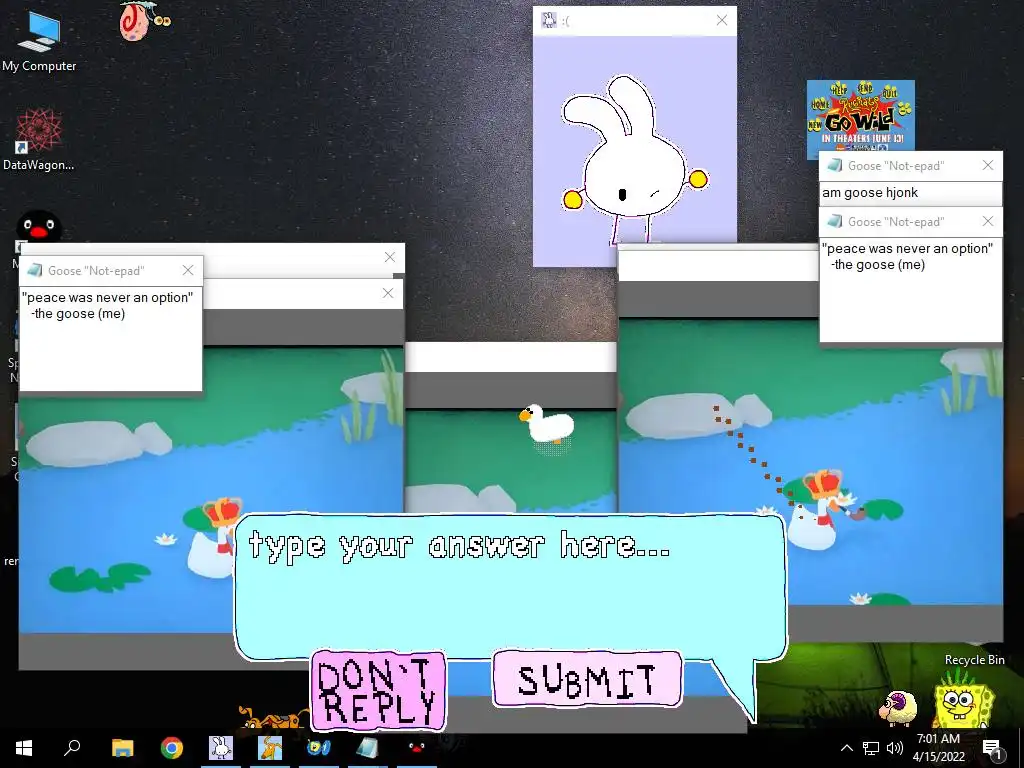Open the DataWagon desktop shortcut
The width and height of the screenshot is (1024, 768).
pyautogui.click(x=39, y=140)
